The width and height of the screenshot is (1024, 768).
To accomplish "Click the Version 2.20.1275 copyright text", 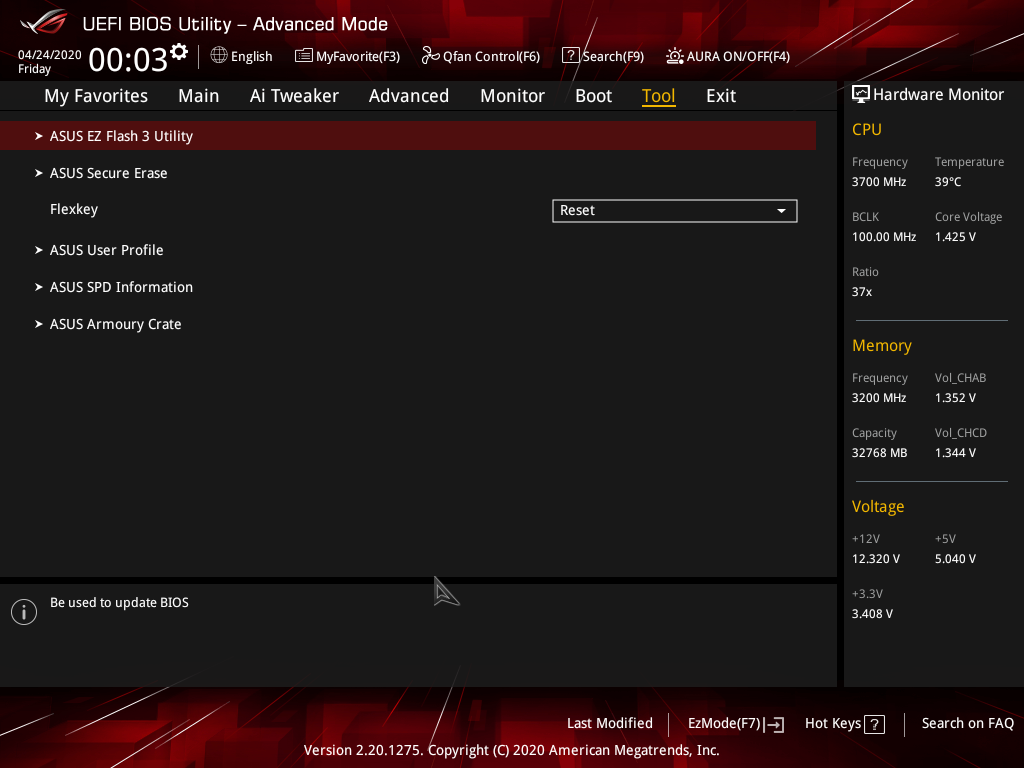I will pos(511,750).
